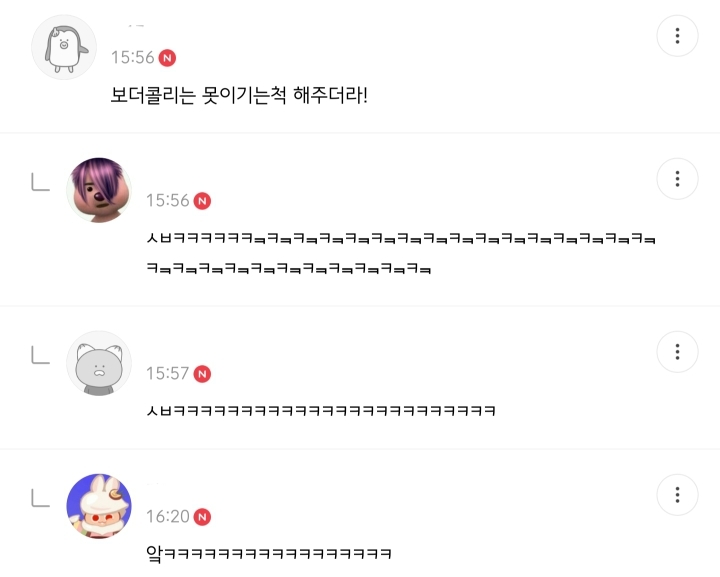Image resolution: width=720 pixels, height=577 pixels.
Task: Click the 15:57 timestamp
Action: [167, 374]
